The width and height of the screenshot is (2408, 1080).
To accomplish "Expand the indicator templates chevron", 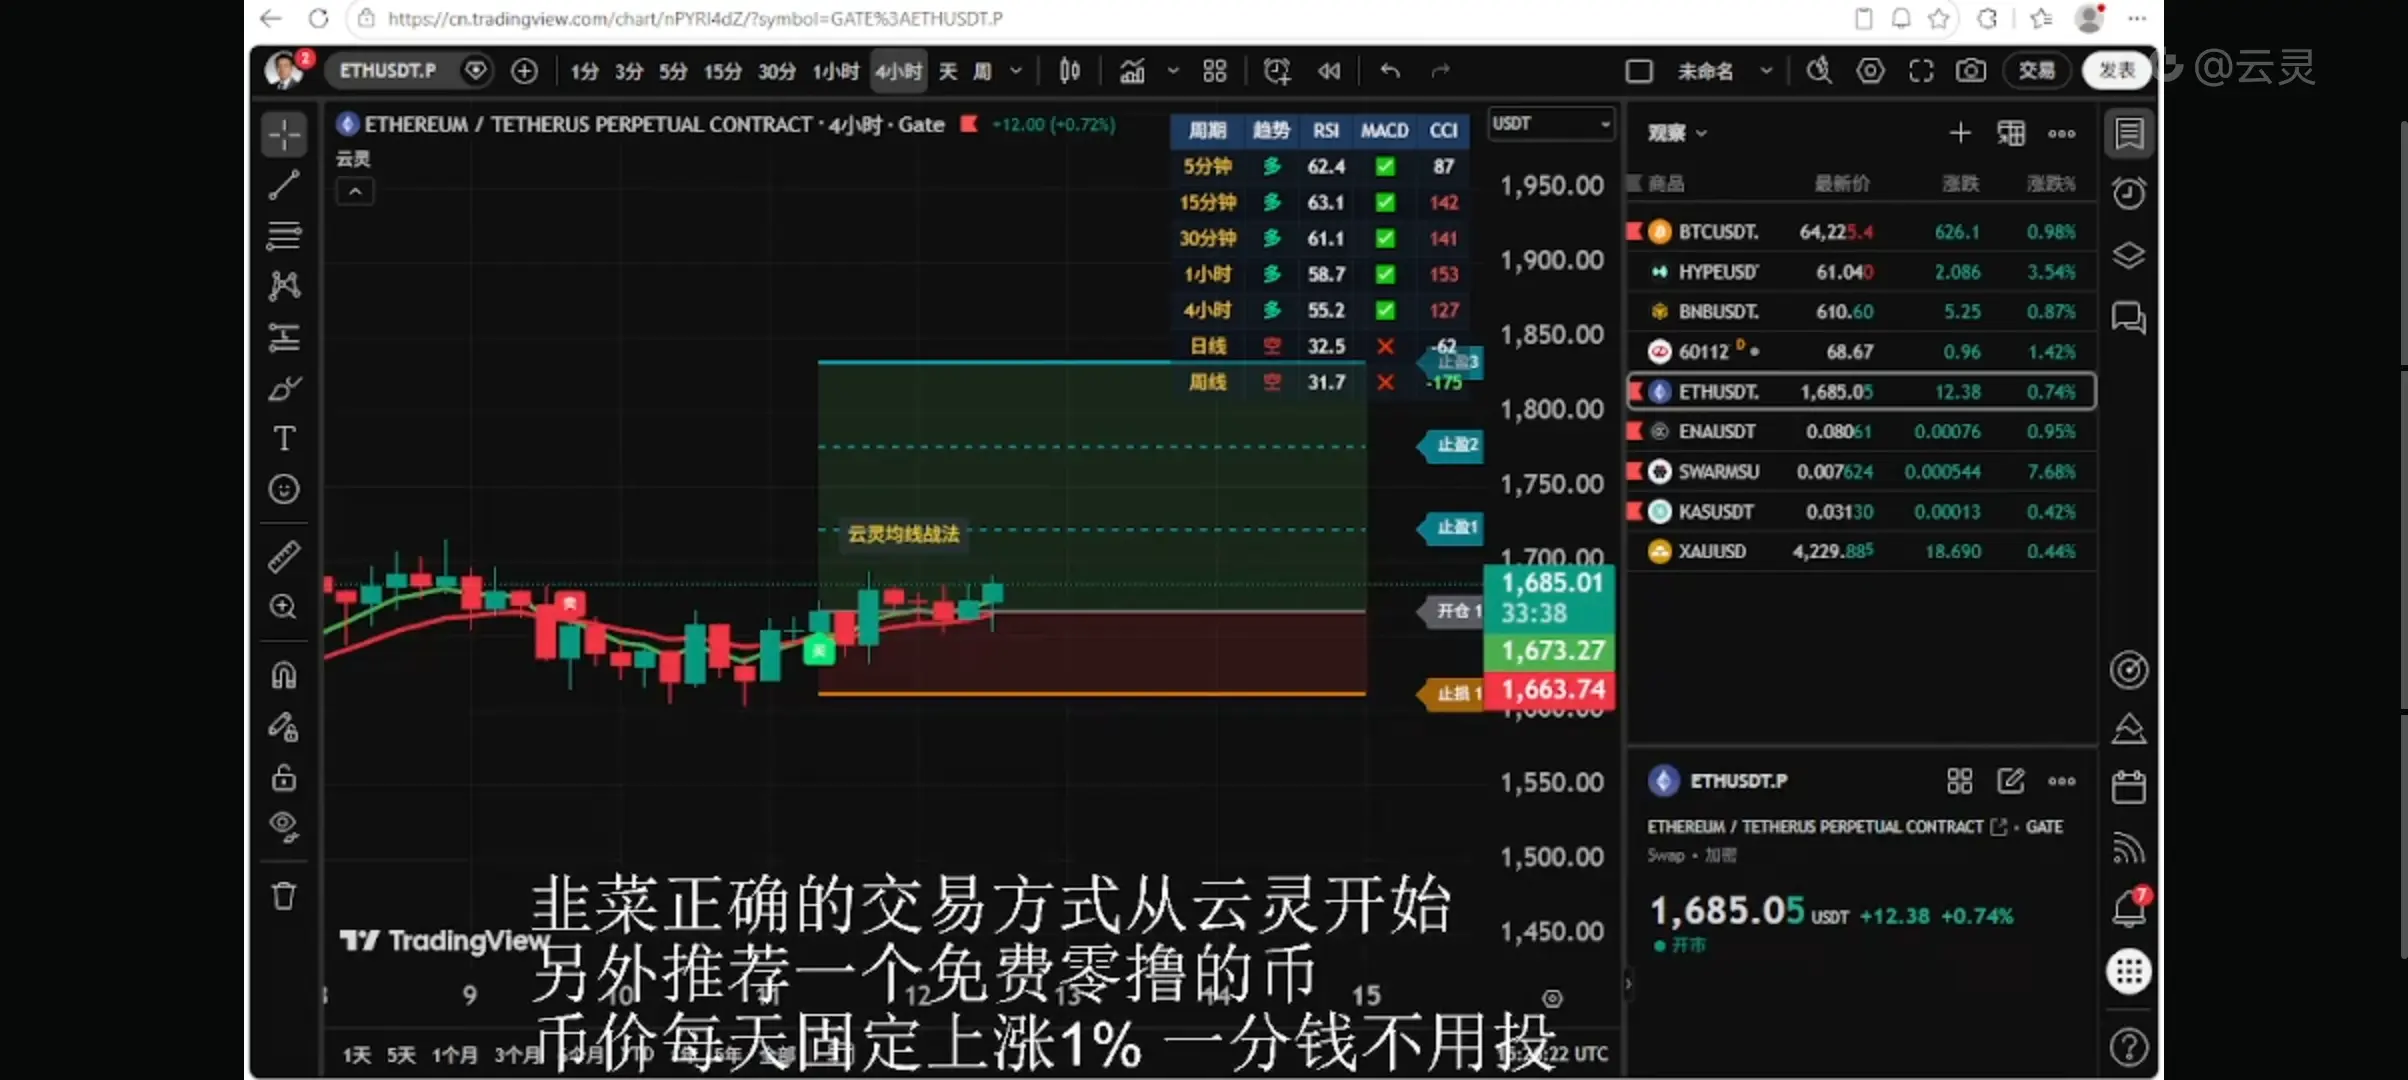I will [1173, 71].
